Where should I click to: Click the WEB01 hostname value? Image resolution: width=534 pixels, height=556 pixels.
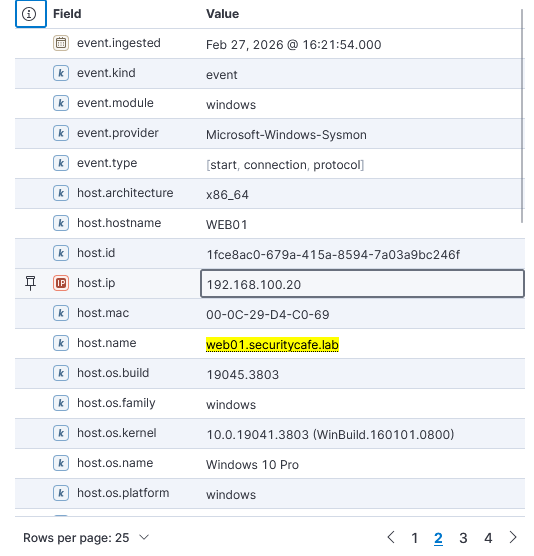coord(227,225)
